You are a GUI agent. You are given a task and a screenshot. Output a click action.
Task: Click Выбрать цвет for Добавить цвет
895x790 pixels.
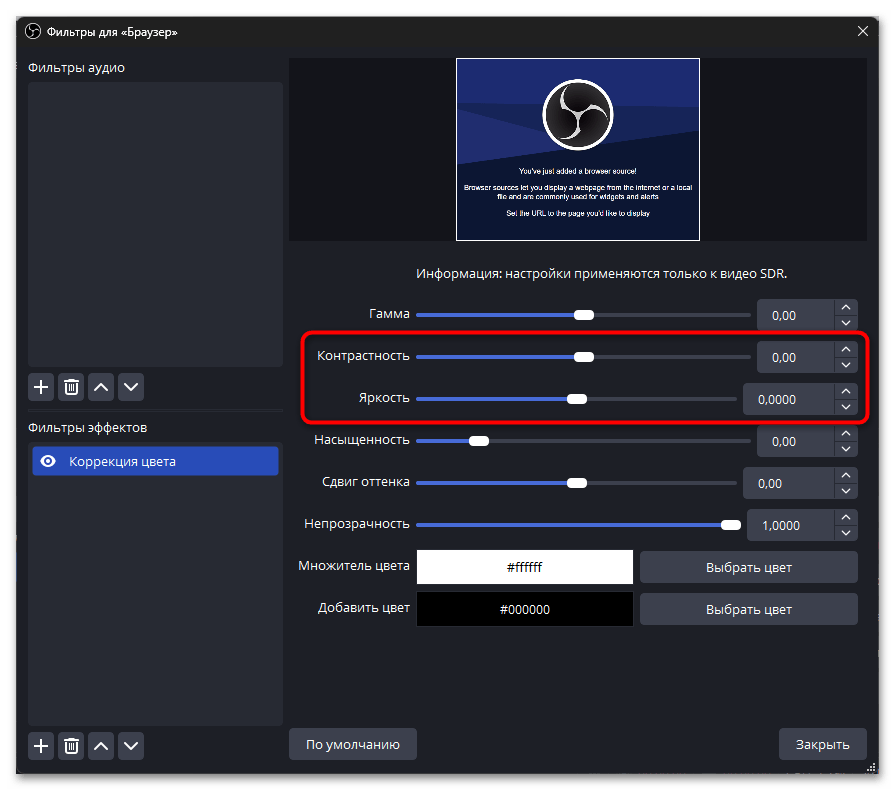pos(748,609)
